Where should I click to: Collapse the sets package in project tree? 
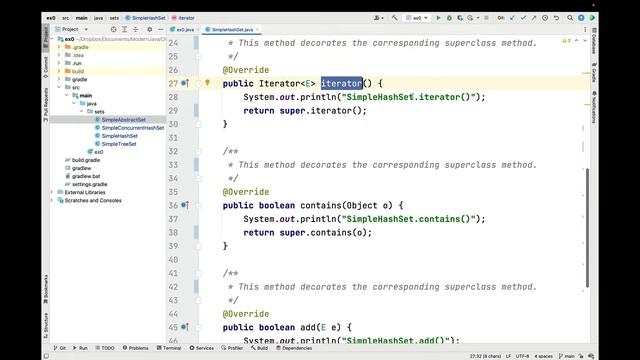point(81,111)
